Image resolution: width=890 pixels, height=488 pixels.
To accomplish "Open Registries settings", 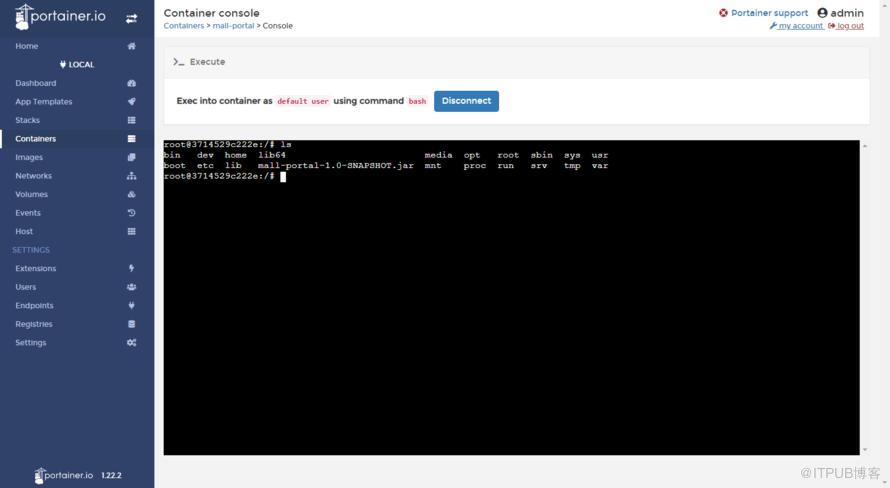I will click(33, 324).
